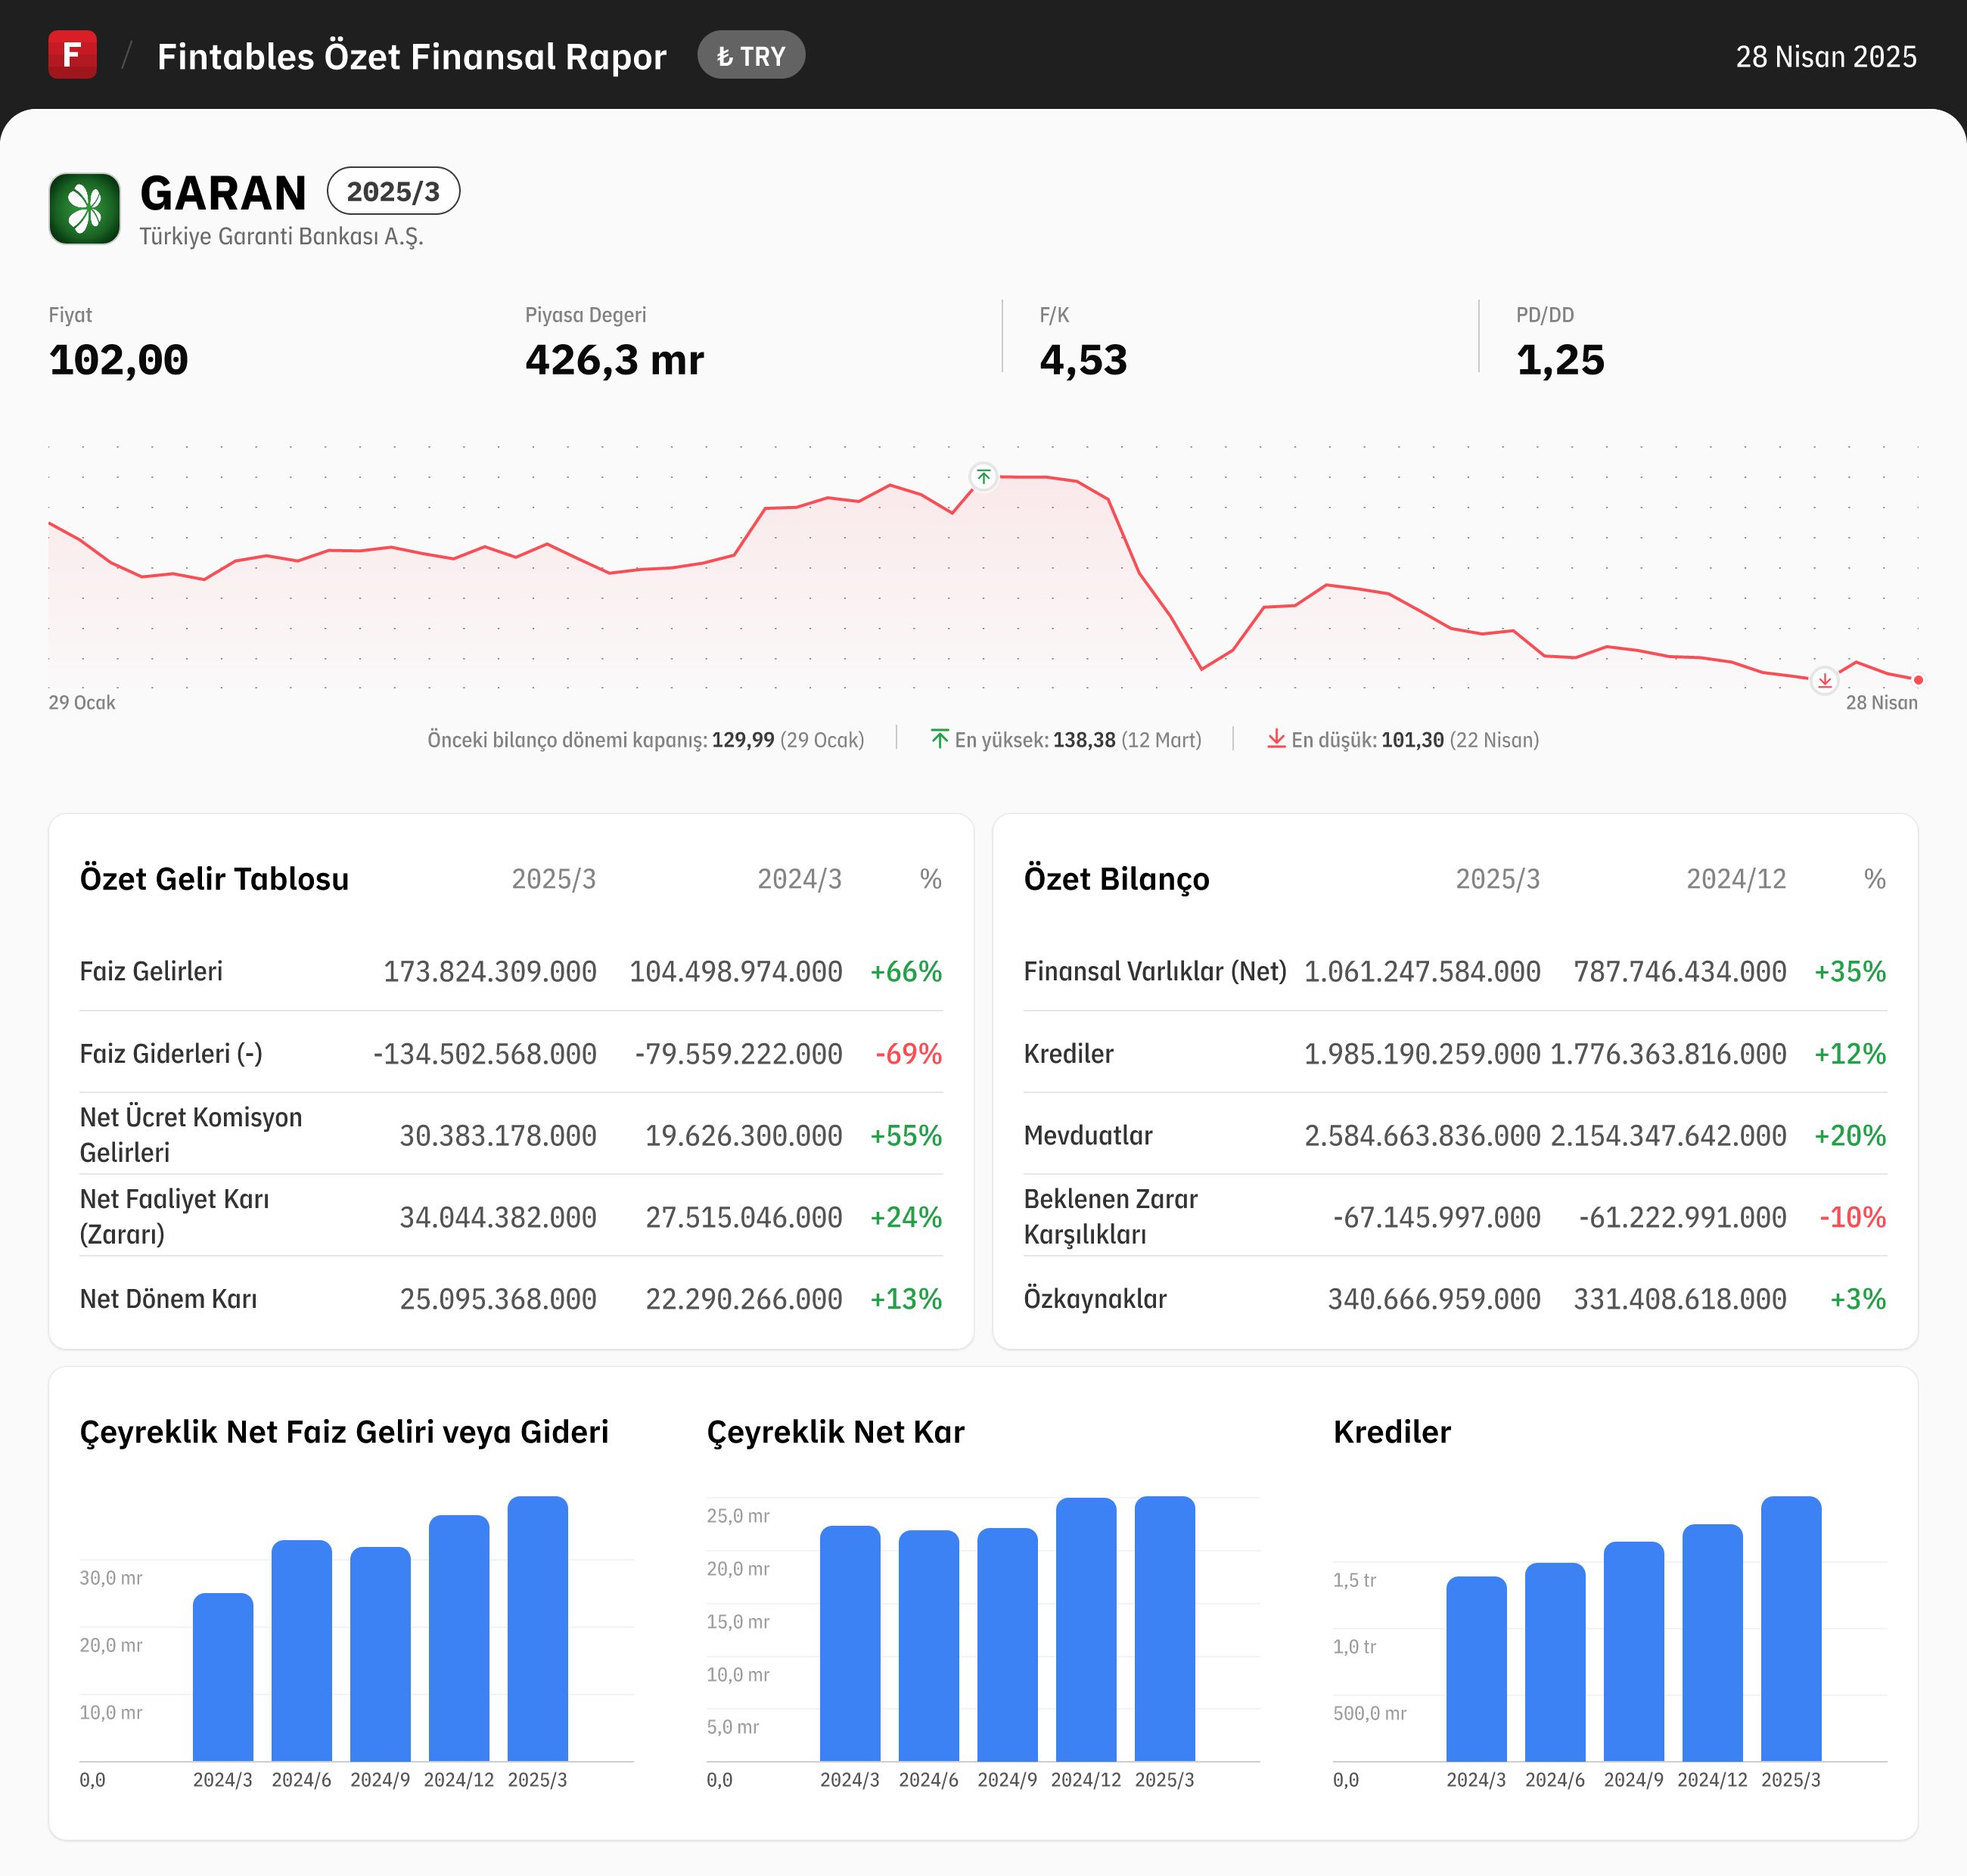Click the Fiyat value 102,00
The image size is (1967, 1876).
pyautogui.click(x=118, y=360)
